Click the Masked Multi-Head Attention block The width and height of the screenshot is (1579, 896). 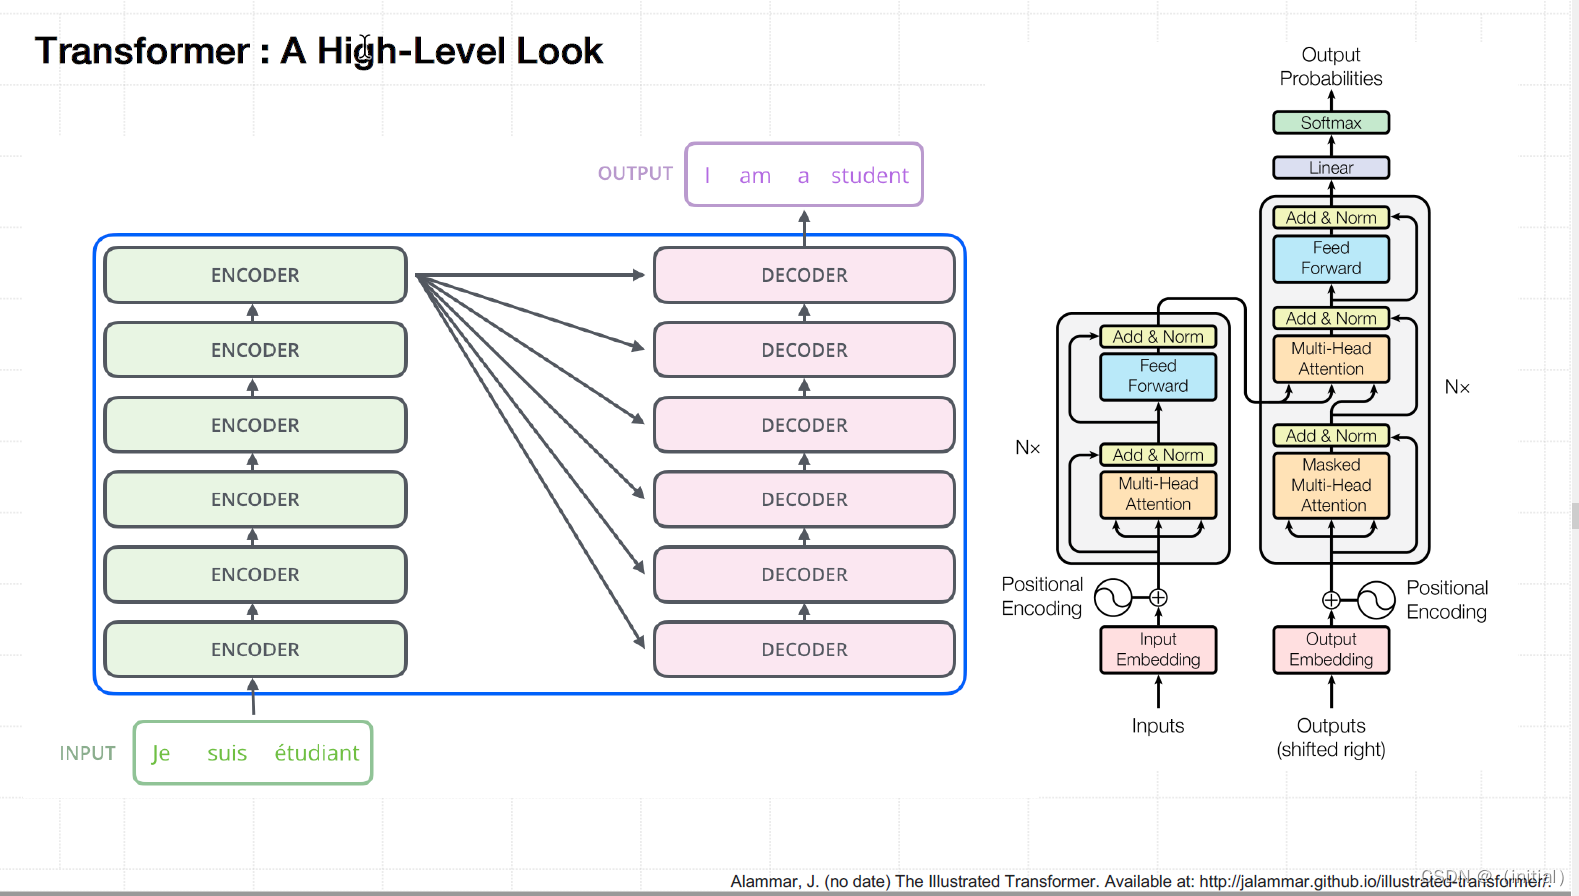tap(1331, 485)
